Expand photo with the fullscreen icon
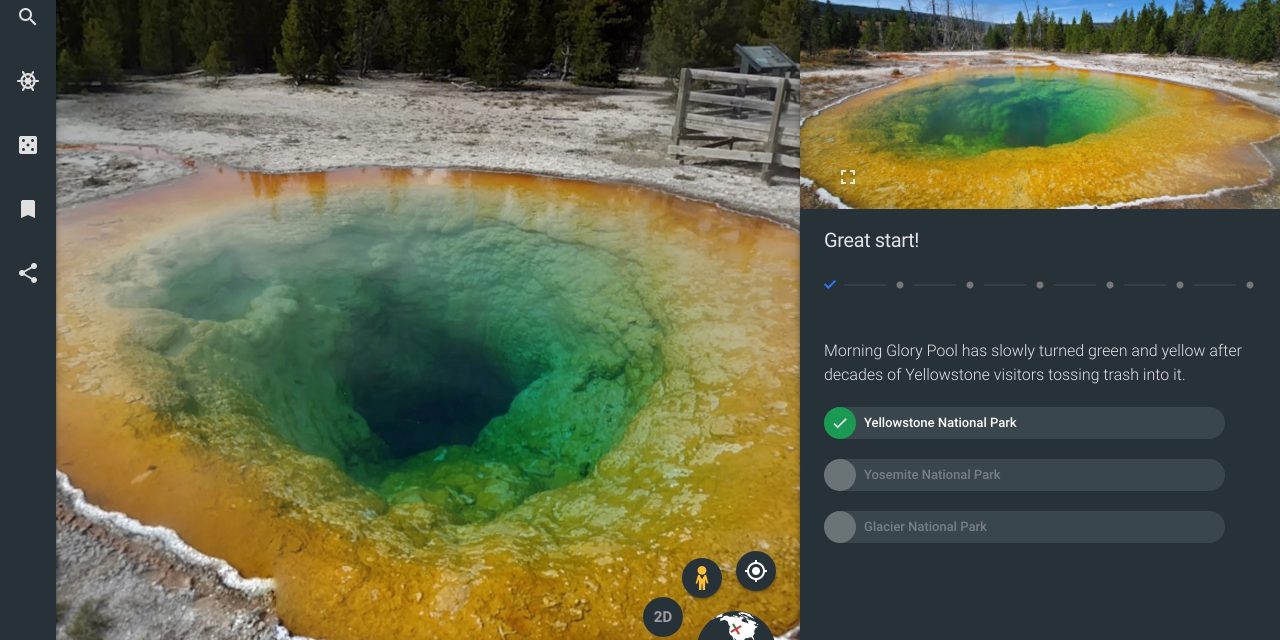The width and height of the screenshot is (1280, 640). tap(848, 177)
